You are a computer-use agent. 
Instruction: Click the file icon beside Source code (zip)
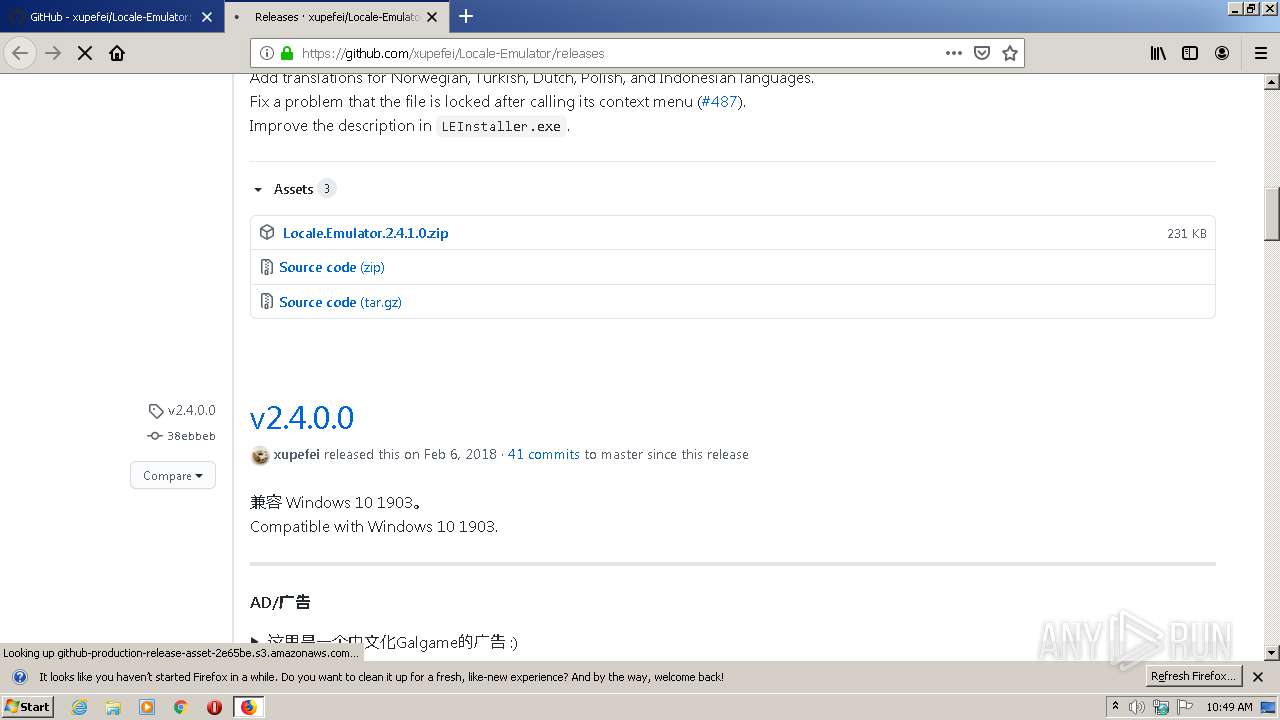pyautogui.click(x=267, y=267)
